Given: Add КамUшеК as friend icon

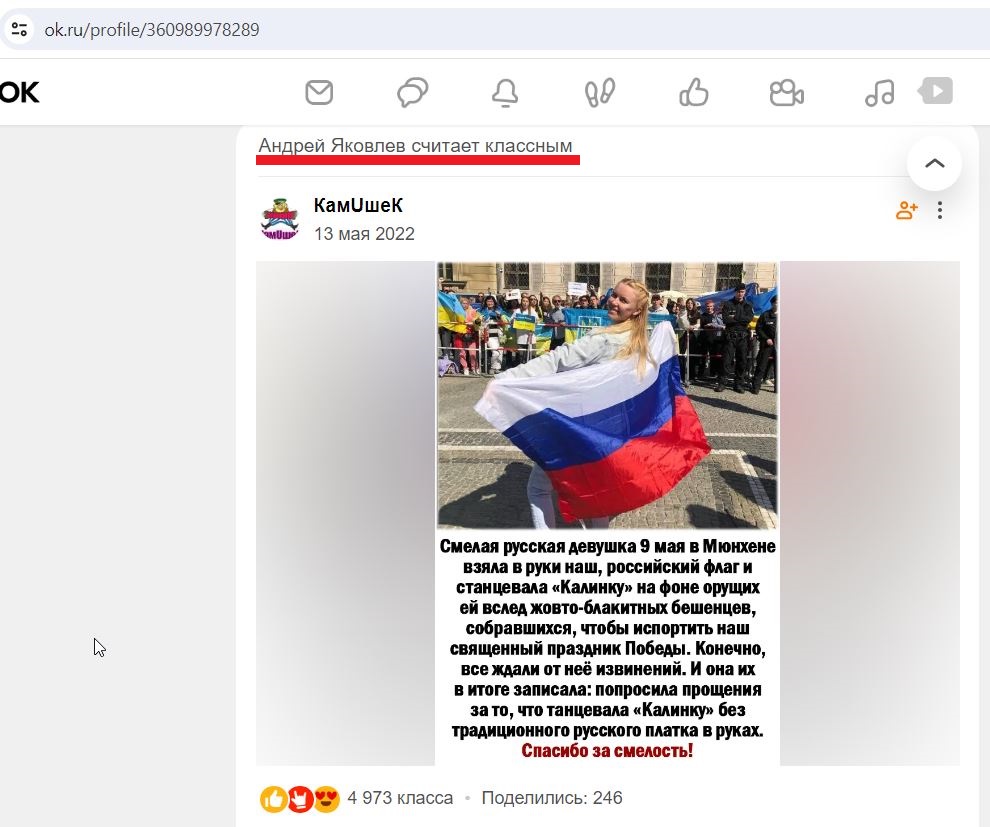Looking at the screenshot, I should pyautogui.click(x=907, y=210).
